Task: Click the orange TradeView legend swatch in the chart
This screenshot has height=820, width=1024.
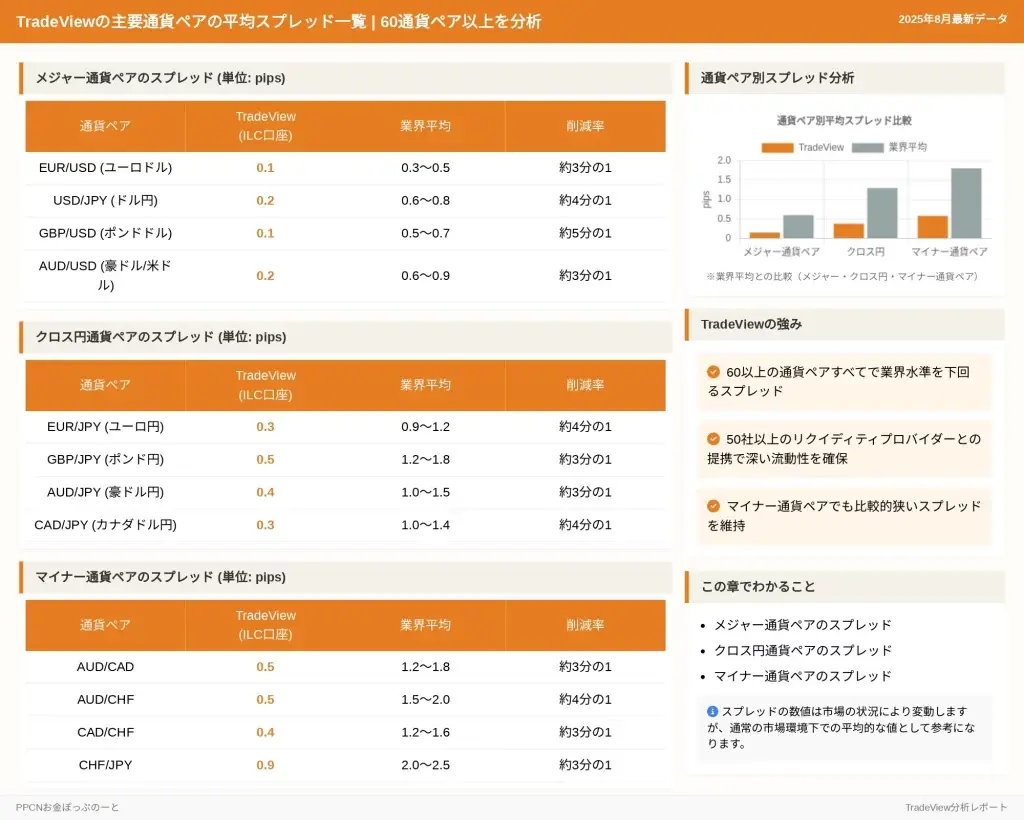Action: (777, 147)
